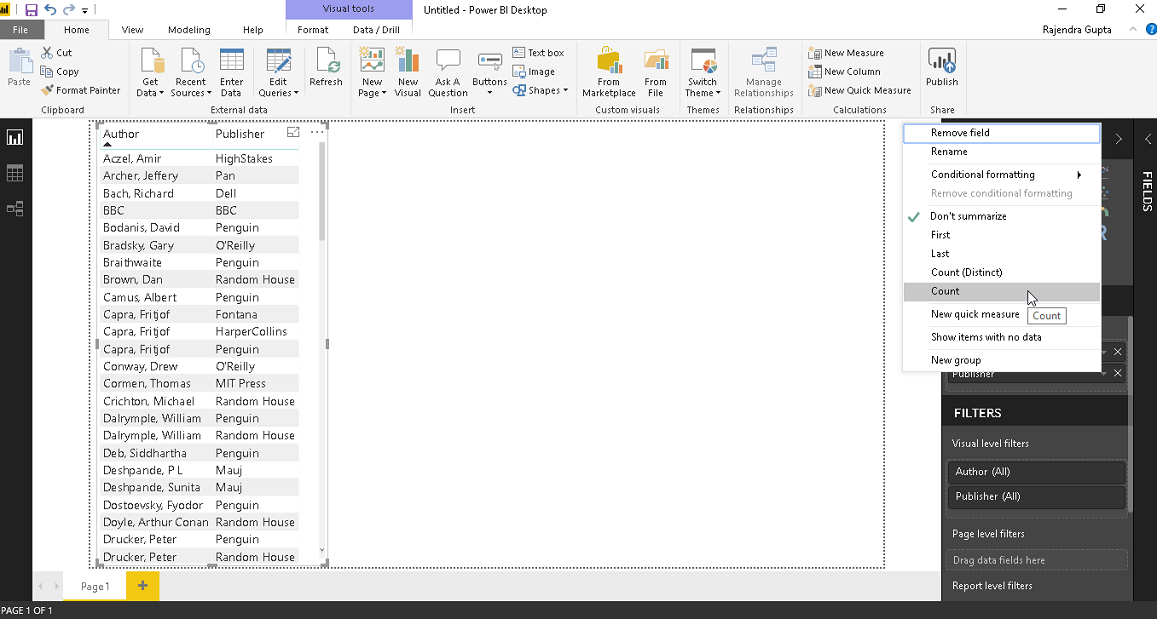
Task: Open More options ellipsis on table visual
Action: click(317, 132)
